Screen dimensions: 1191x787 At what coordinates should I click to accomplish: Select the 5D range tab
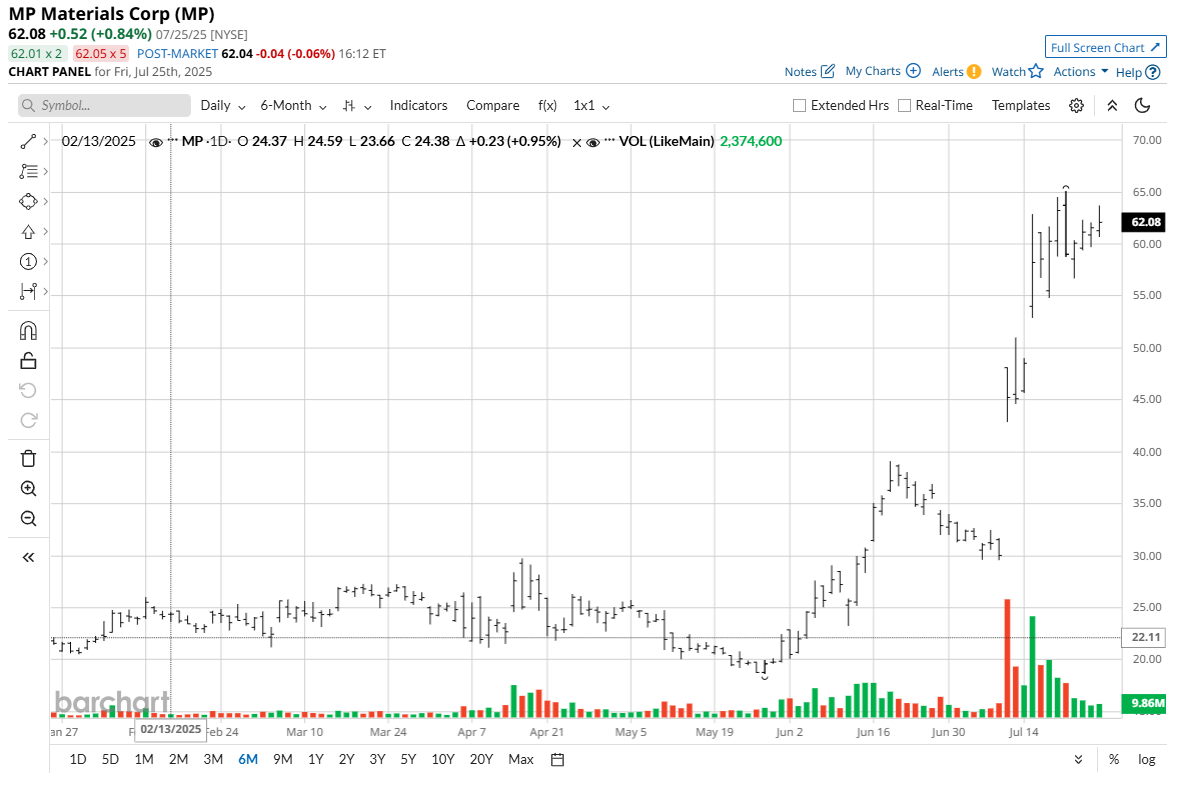(110, 760)
